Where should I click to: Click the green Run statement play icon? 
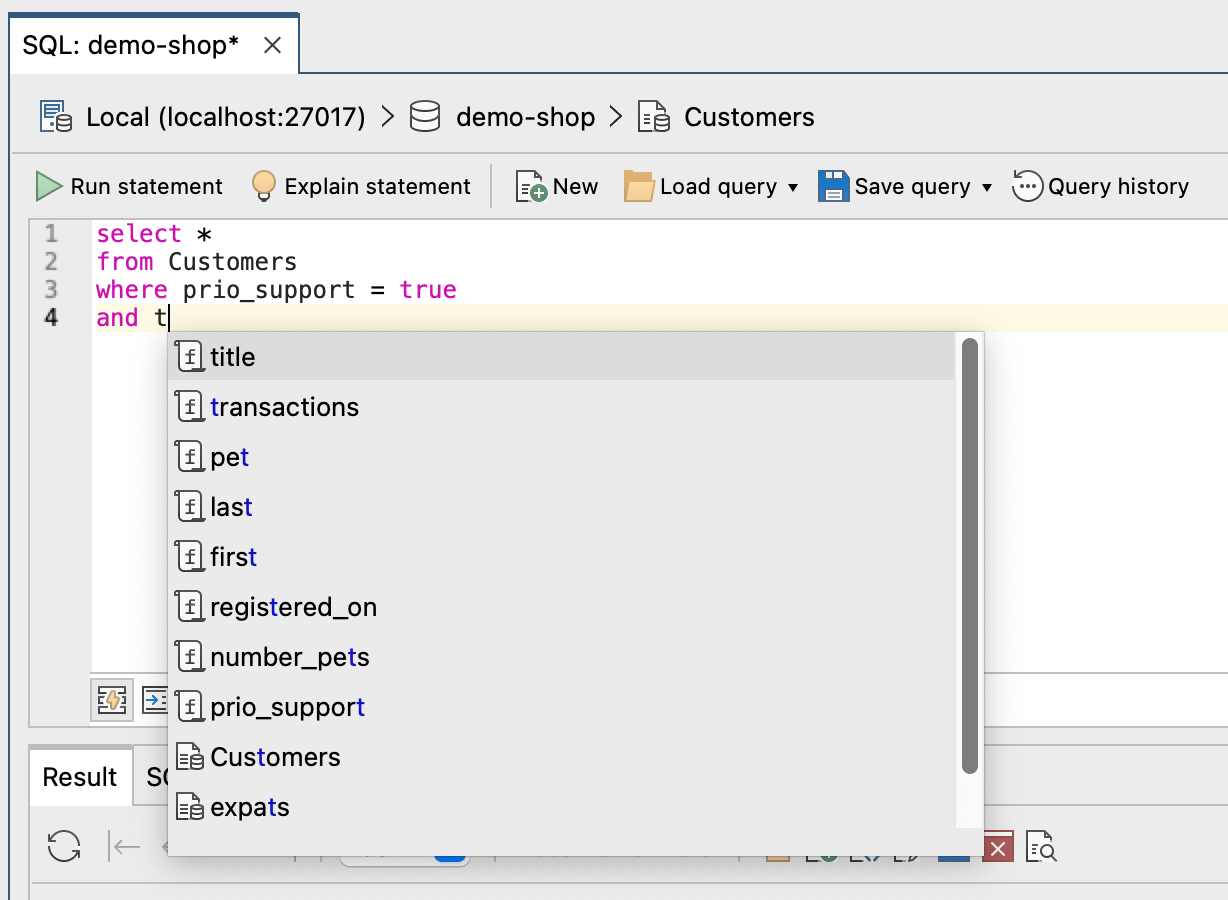click(x=49, y=187)
